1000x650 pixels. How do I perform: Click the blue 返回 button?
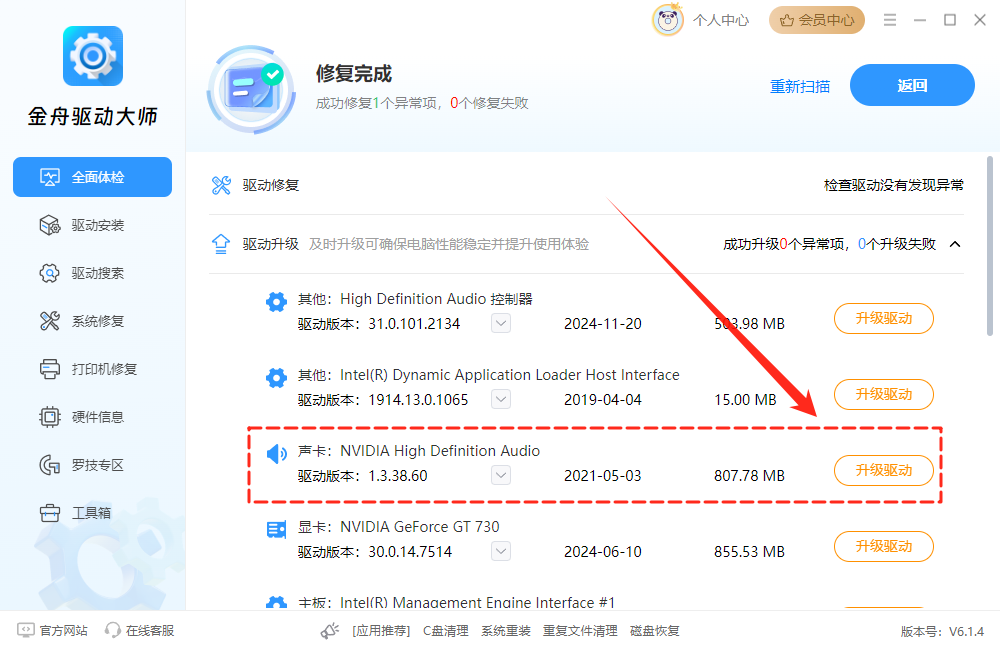(912, 85)
